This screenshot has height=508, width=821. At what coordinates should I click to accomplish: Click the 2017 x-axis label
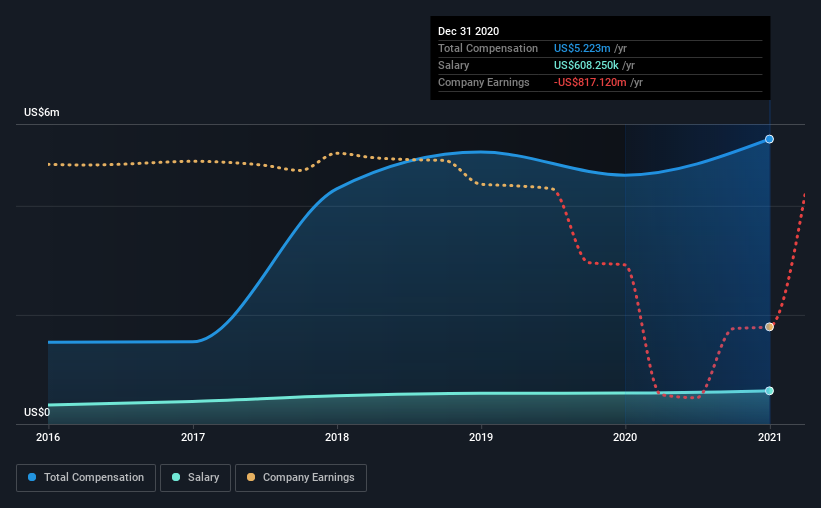(x=193, y=437)
